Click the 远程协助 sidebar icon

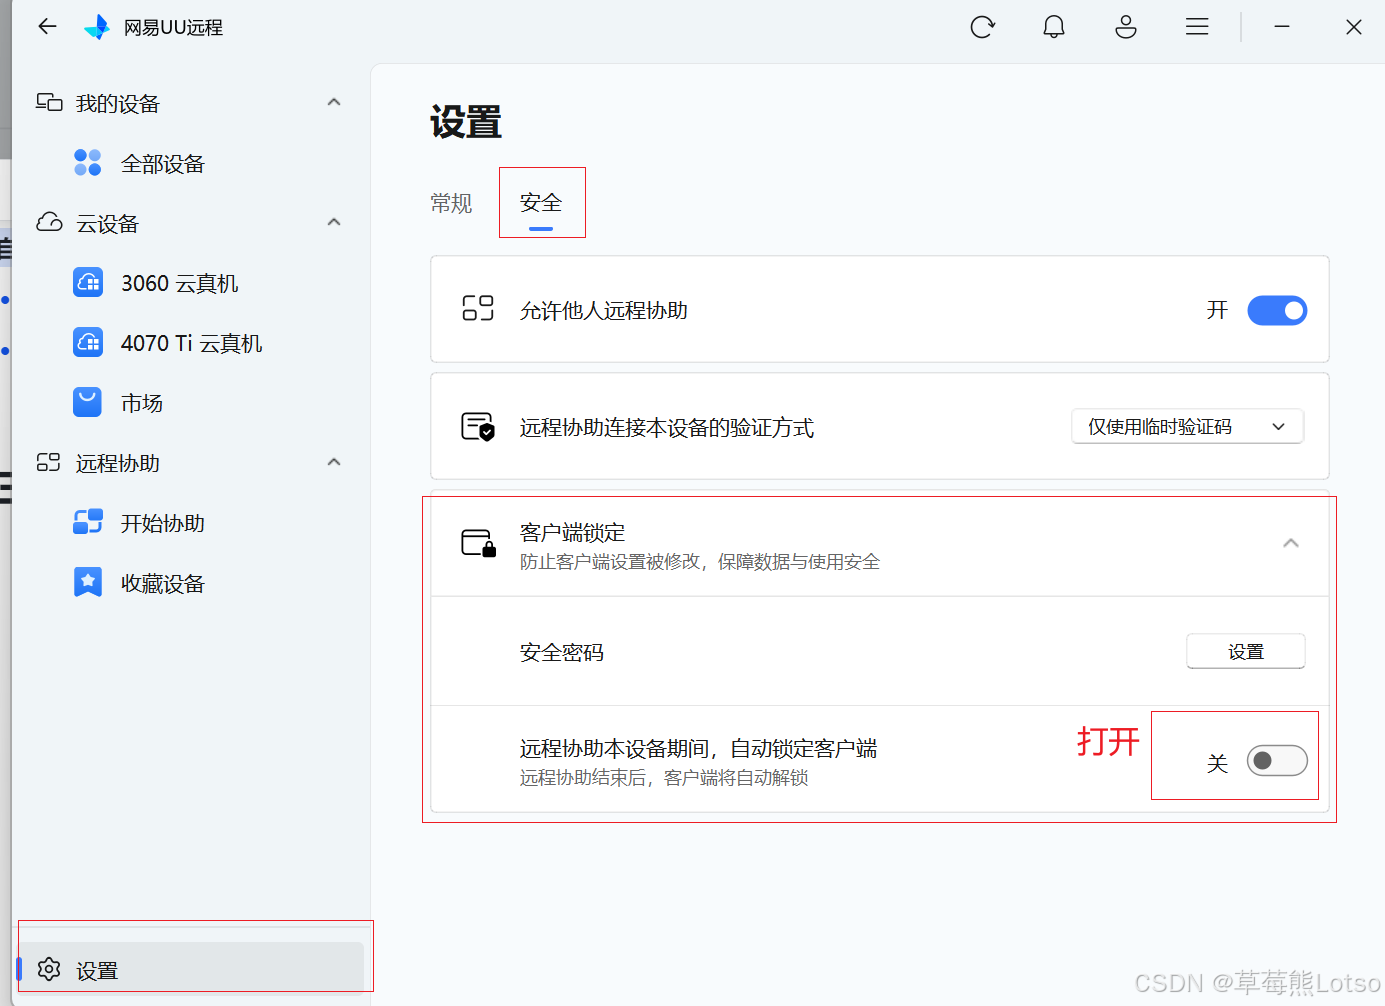(49, 462)
